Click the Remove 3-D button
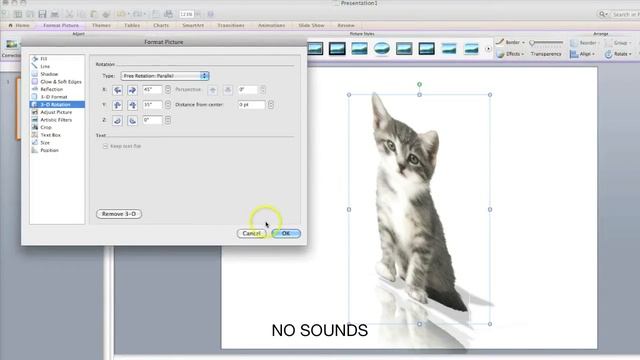This screenshot has width=640, height=360. coord(119,214)
